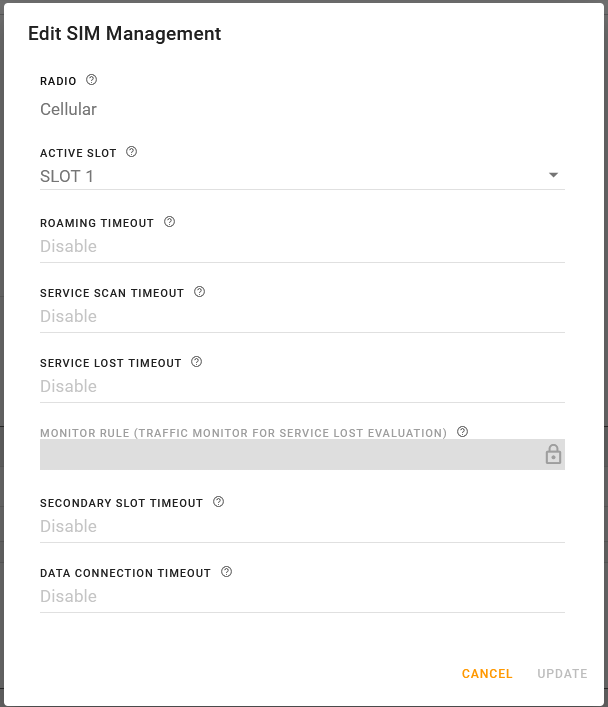
Task: Click the Monitor Rule help icon
Action: click(x=462, y=432)
